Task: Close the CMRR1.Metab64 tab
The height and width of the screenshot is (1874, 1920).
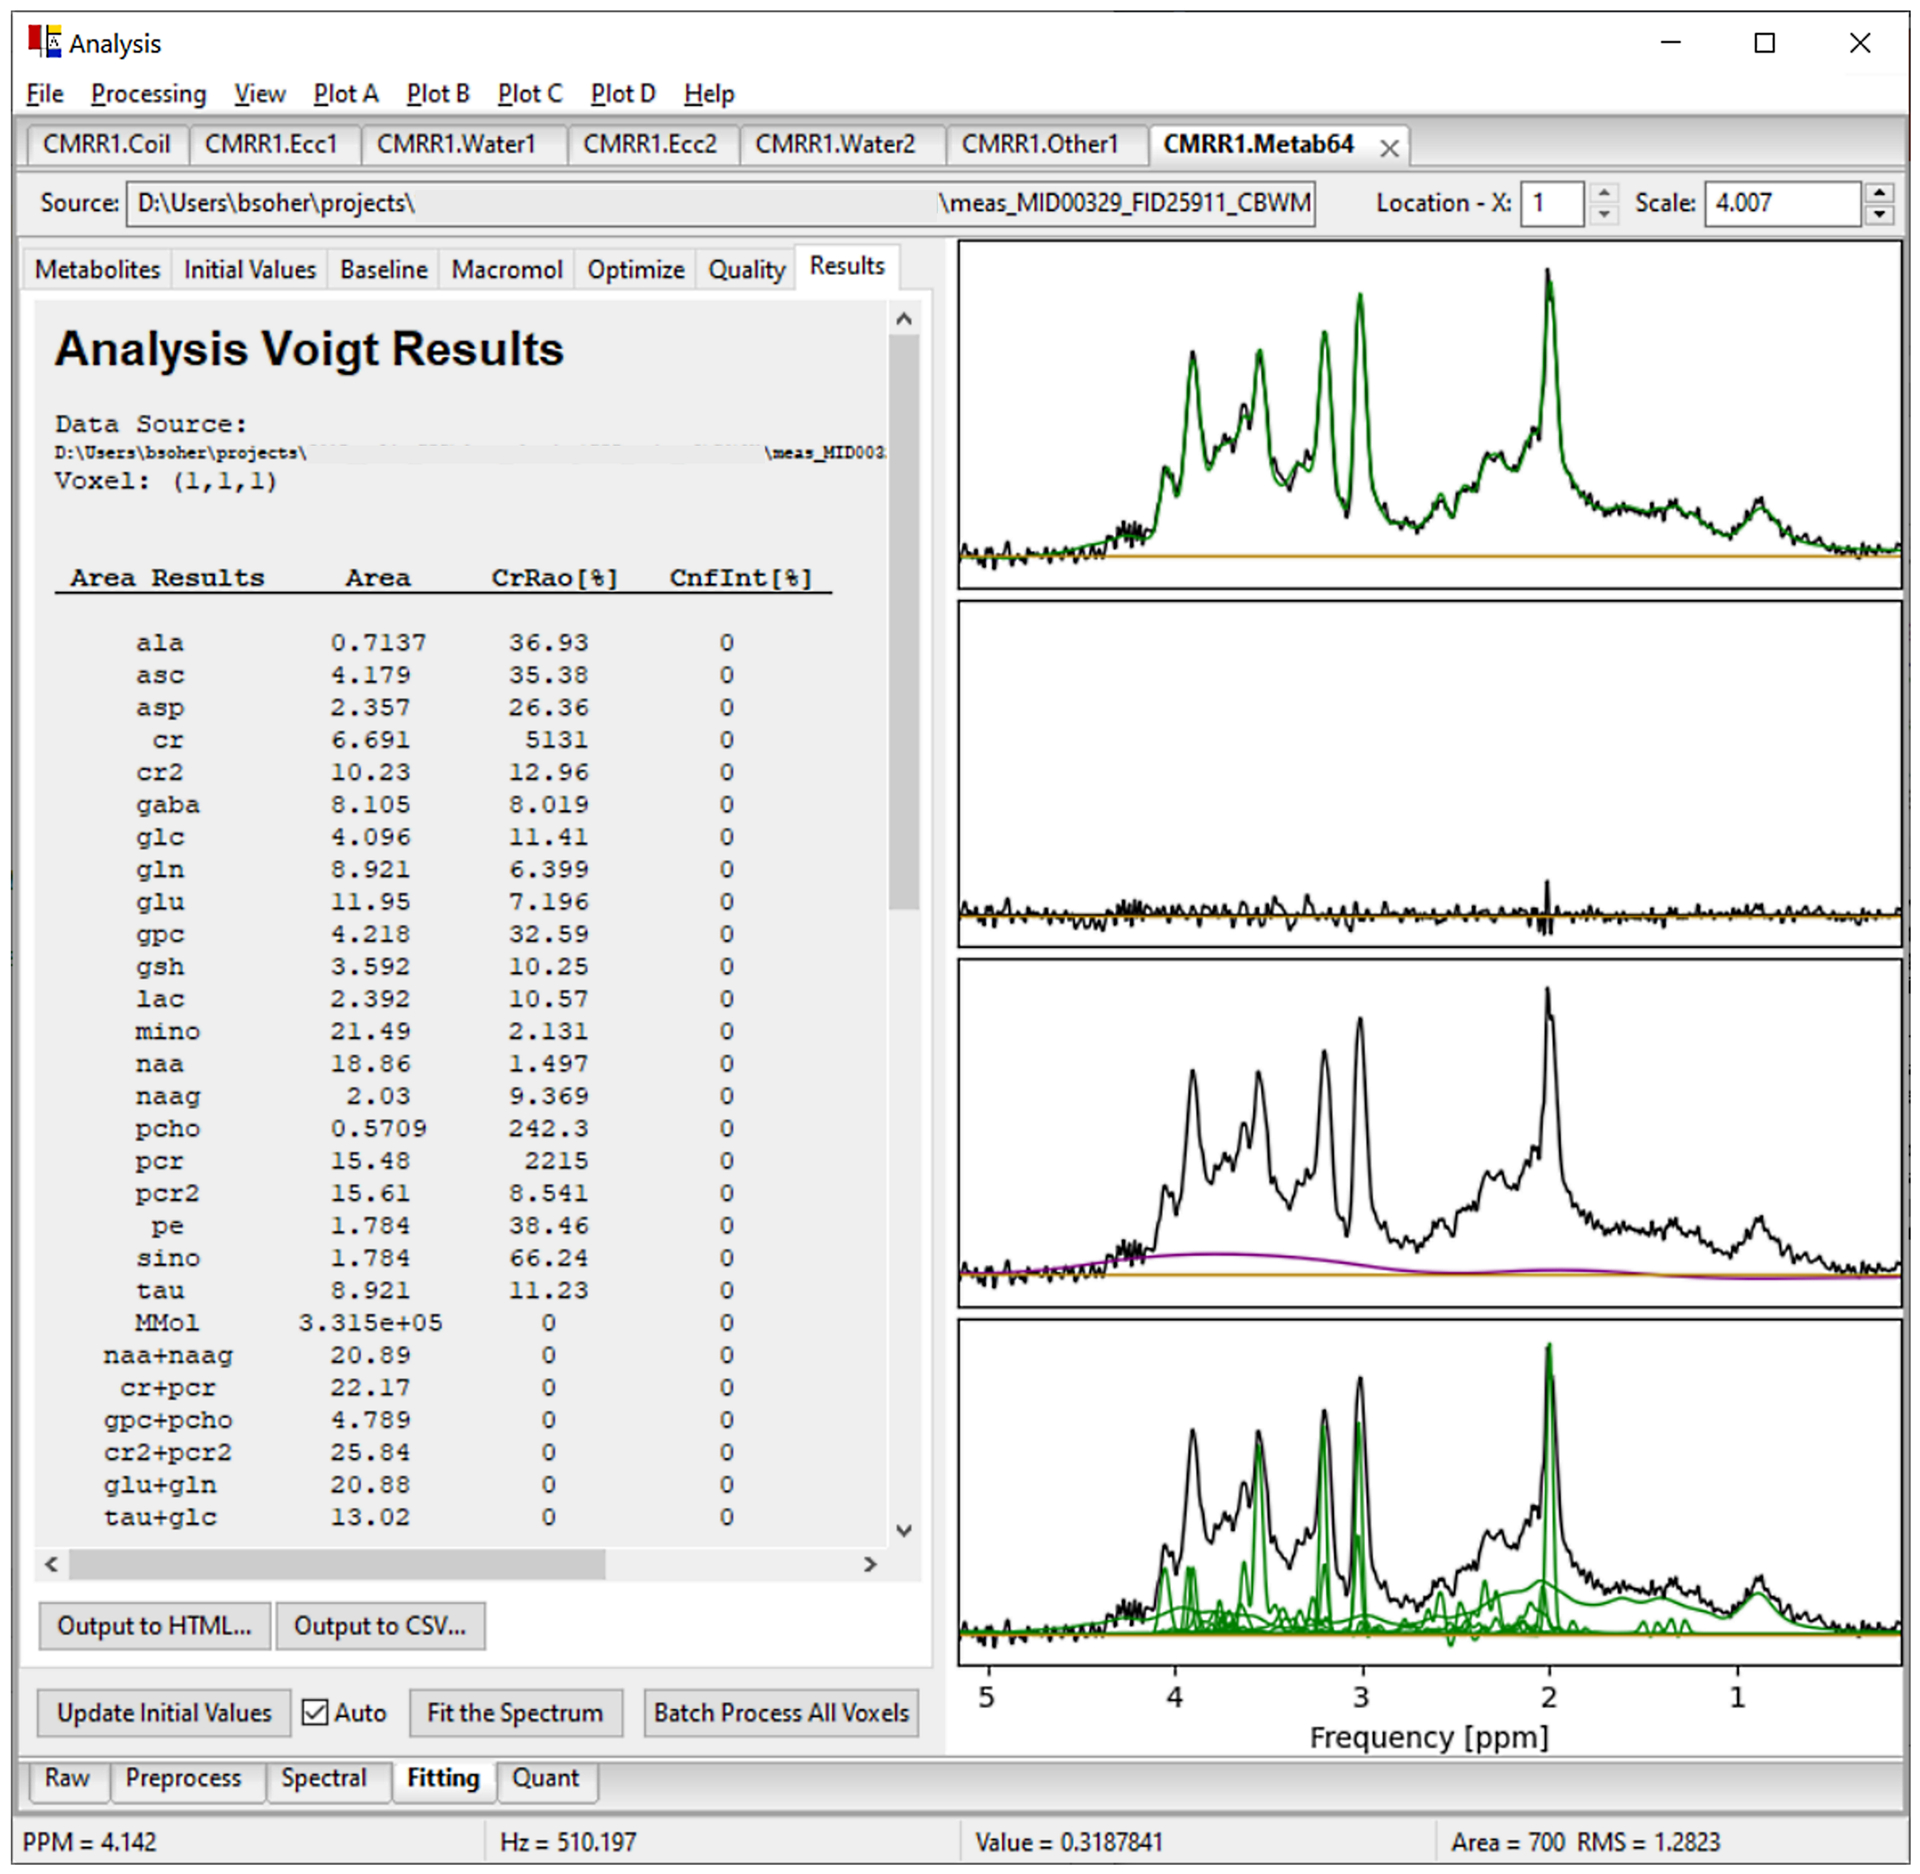Action: coord(1389,148)
